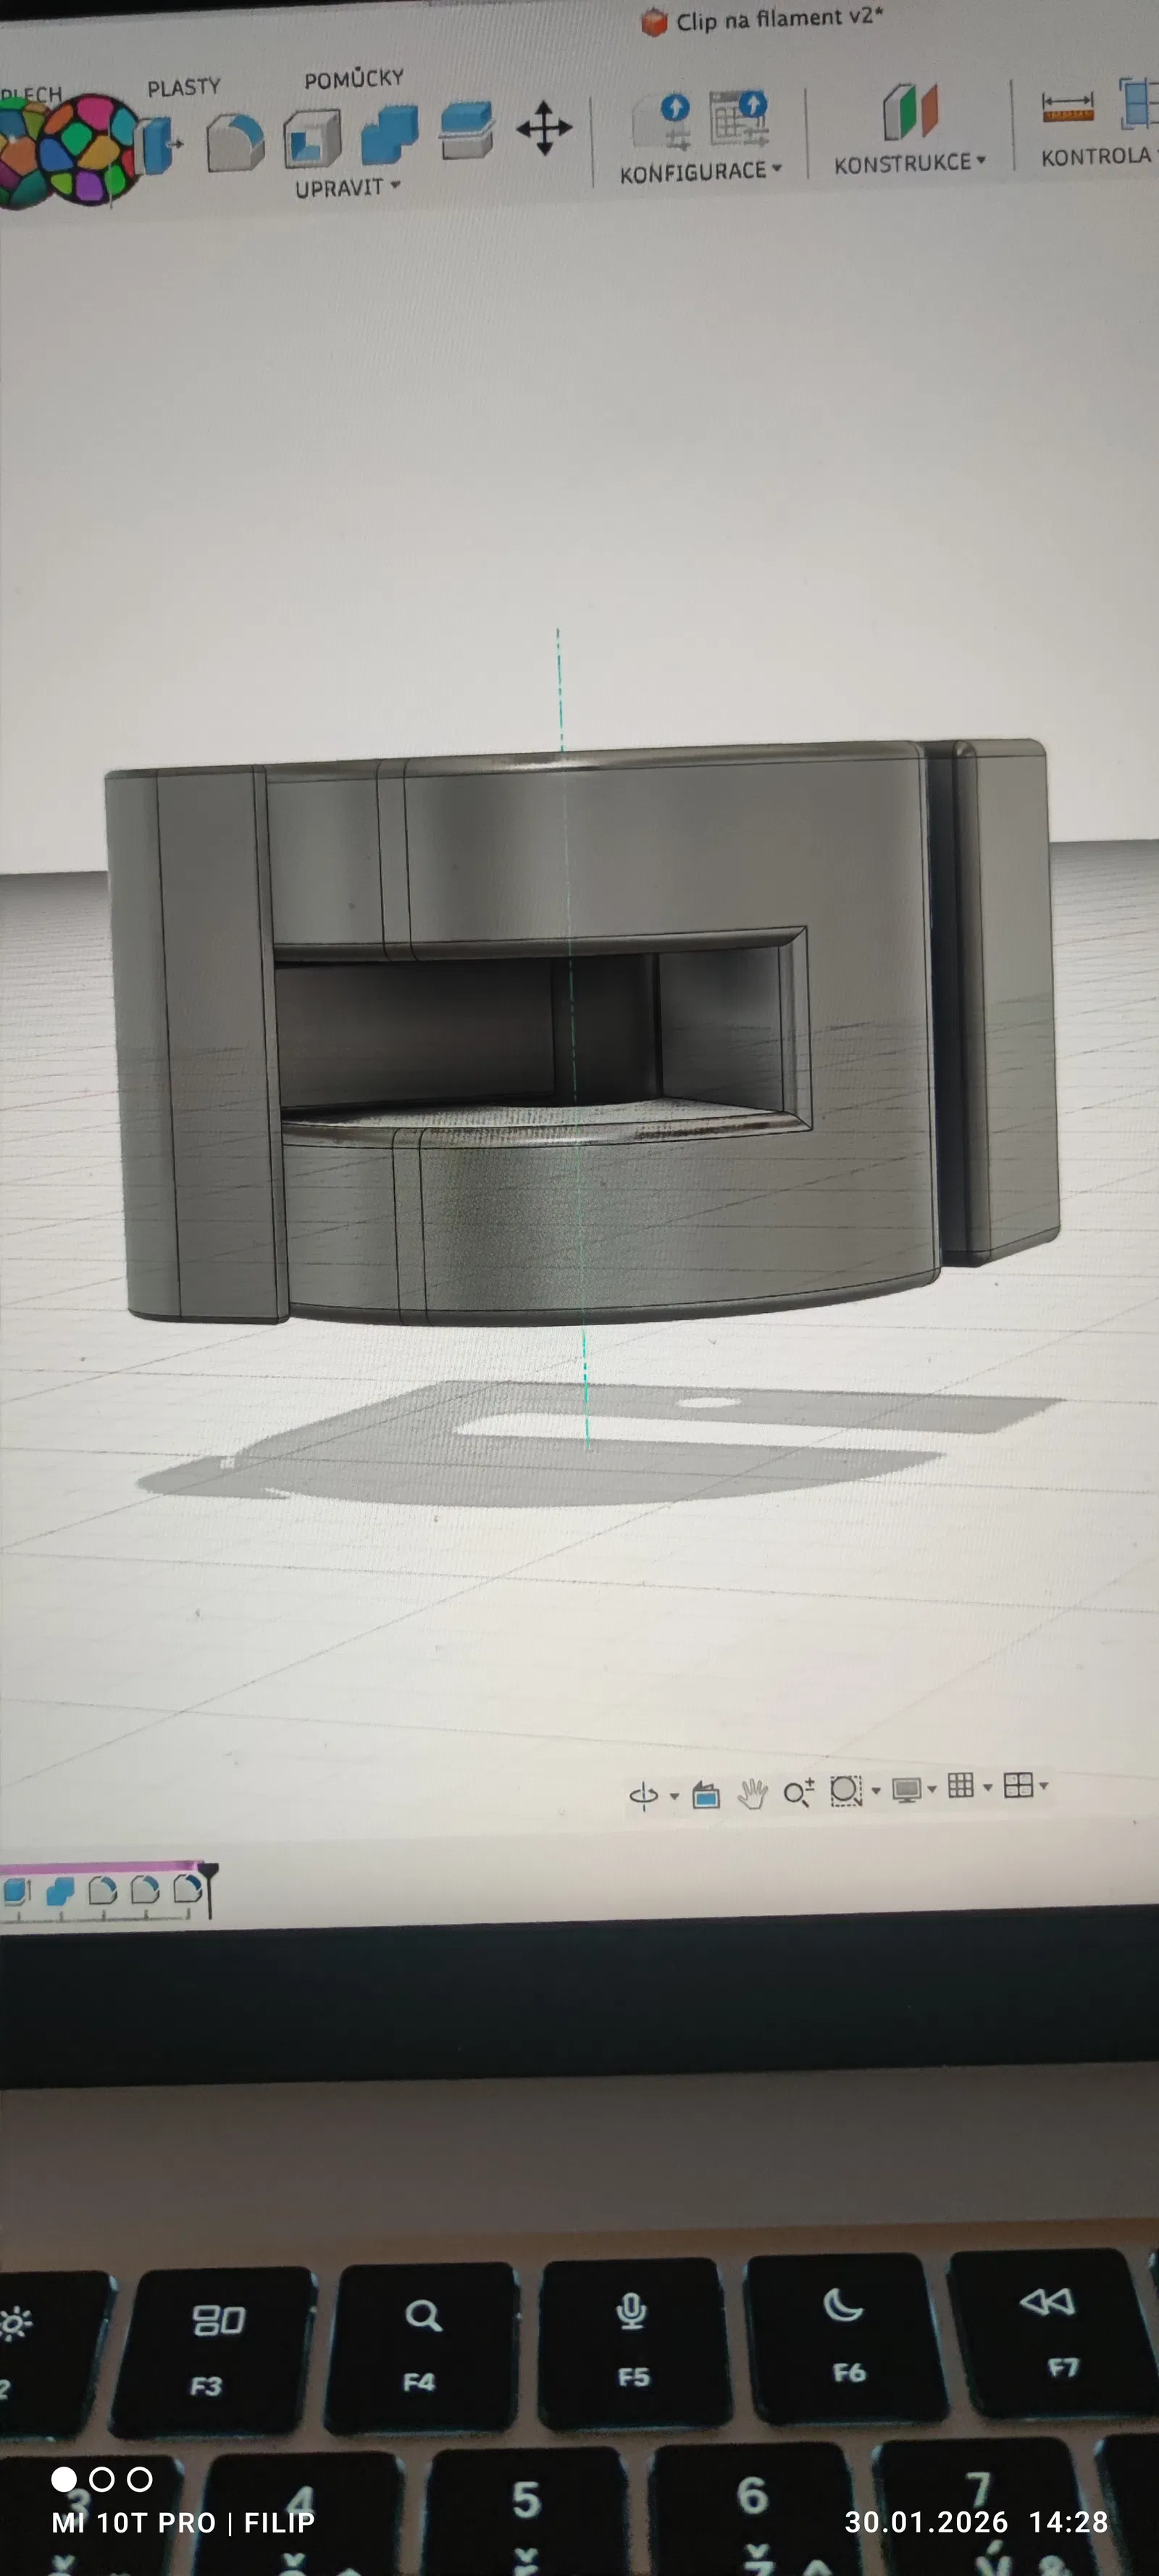Expand the Orbit type dropdown arrow
The width and height of the screenshot is (1159, 2576).
pyautogui.click(x=674, y=1797)
